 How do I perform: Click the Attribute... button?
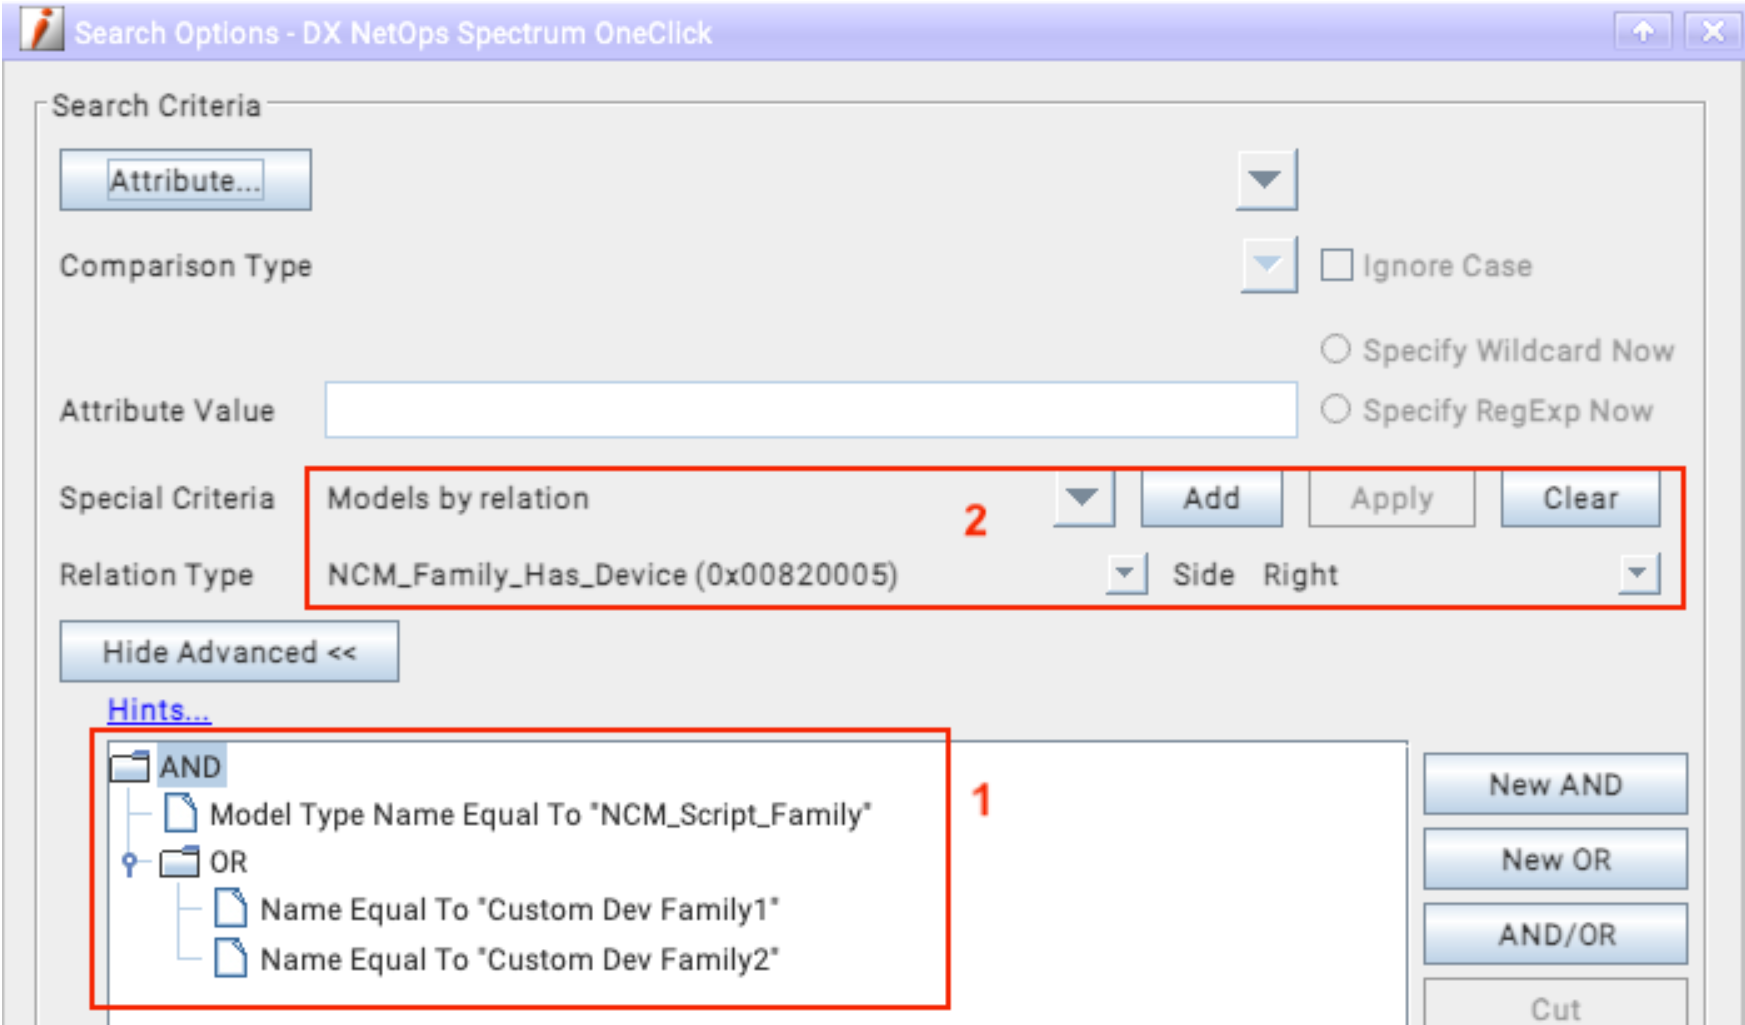(185, 180)
